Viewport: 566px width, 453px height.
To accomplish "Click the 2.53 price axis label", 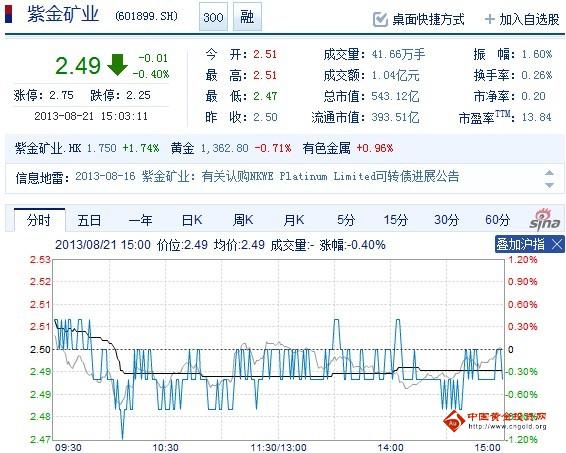I will [x=40, y=260].
